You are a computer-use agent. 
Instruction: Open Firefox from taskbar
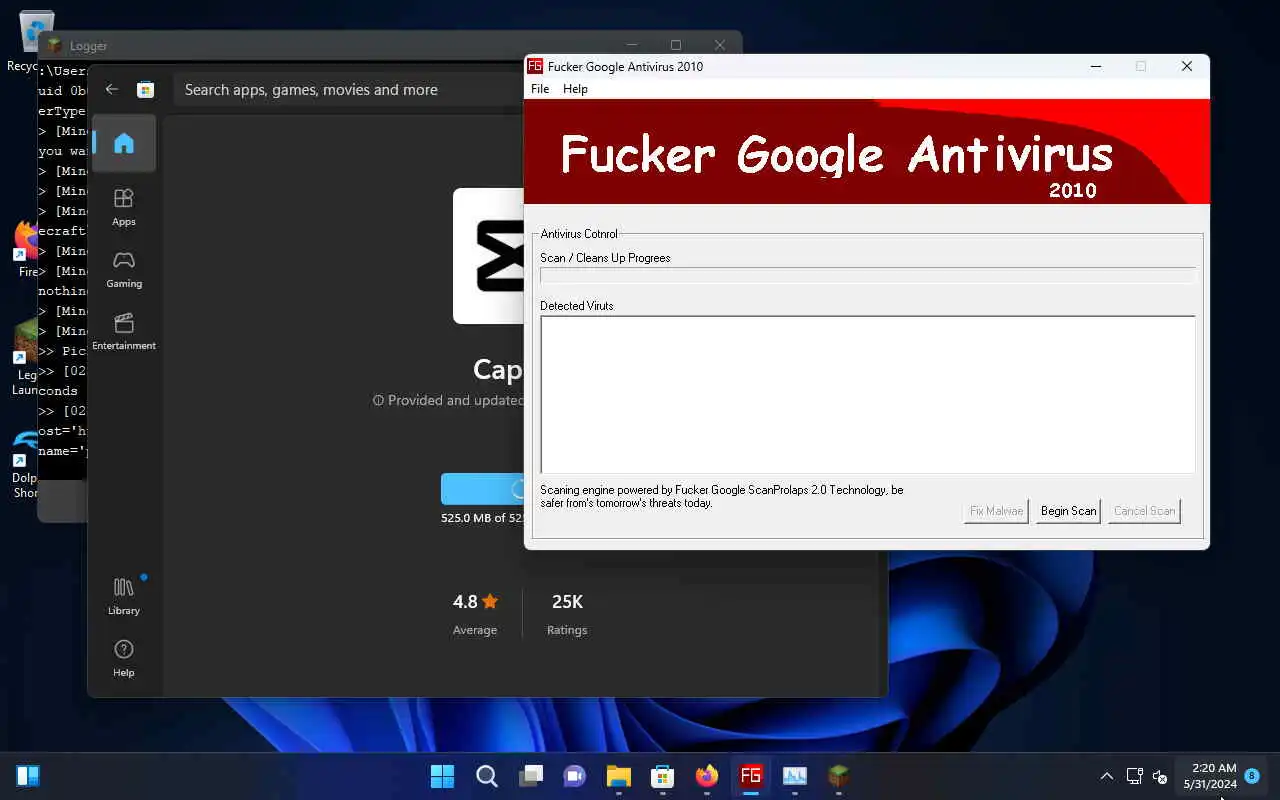click(x=706, y=776)
